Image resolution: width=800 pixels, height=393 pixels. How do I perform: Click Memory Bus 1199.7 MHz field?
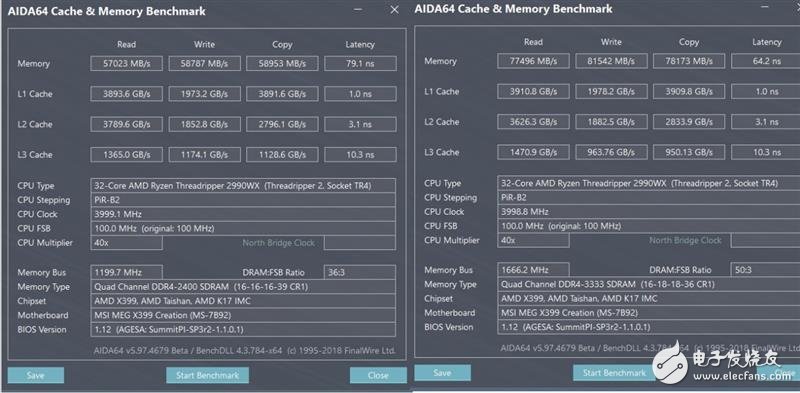127,272
